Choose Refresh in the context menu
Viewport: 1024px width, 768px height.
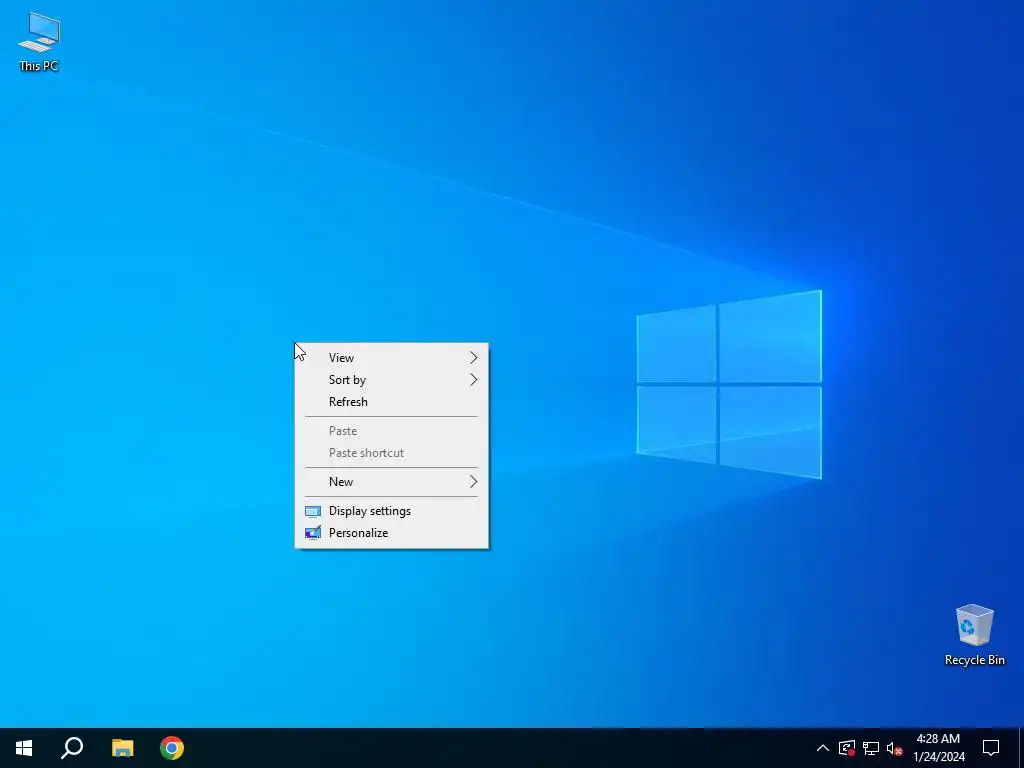point(392,402)
